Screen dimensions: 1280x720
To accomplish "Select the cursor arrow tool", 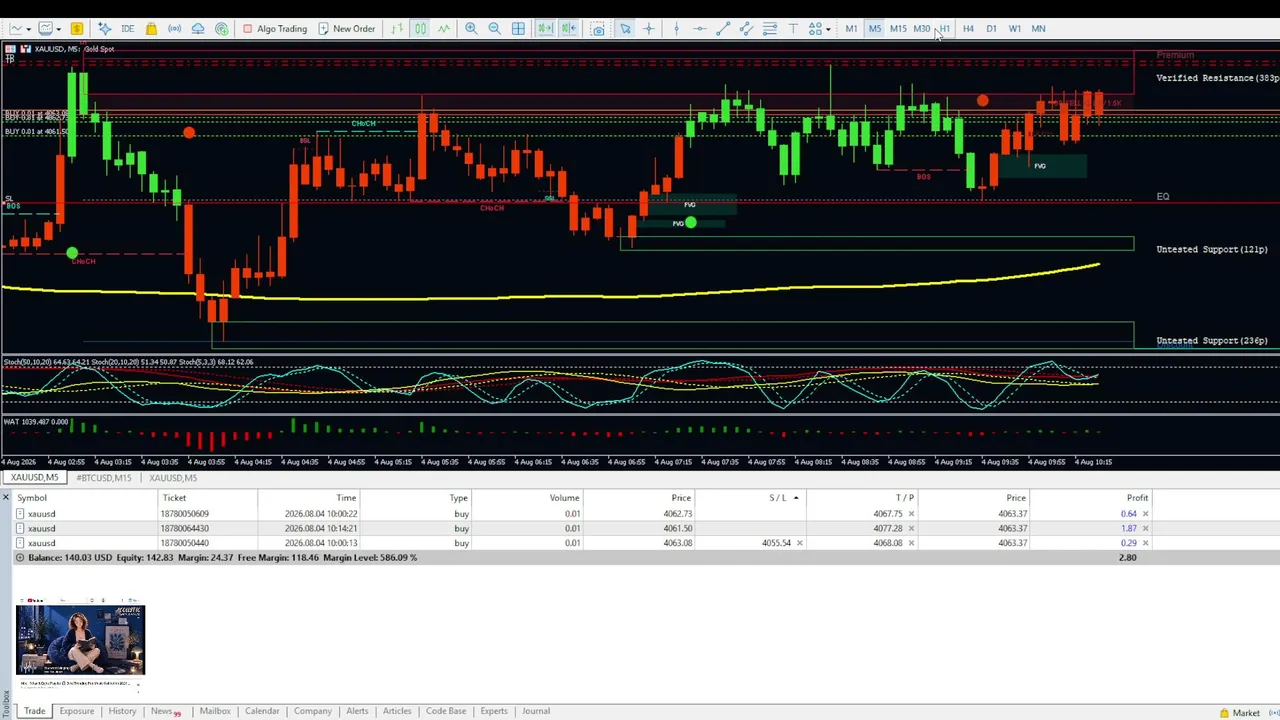I will [x=625, y=29].
